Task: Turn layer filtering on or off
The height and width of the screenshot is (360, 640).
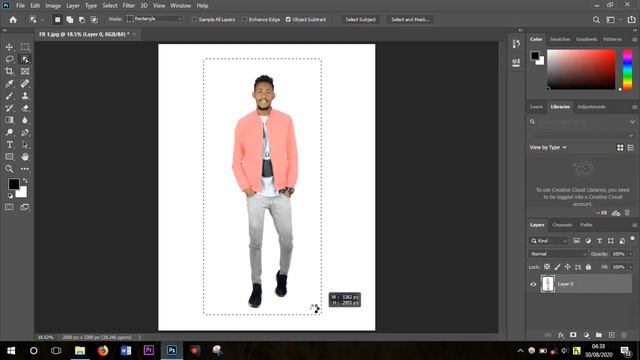Action: pos(632,238)
